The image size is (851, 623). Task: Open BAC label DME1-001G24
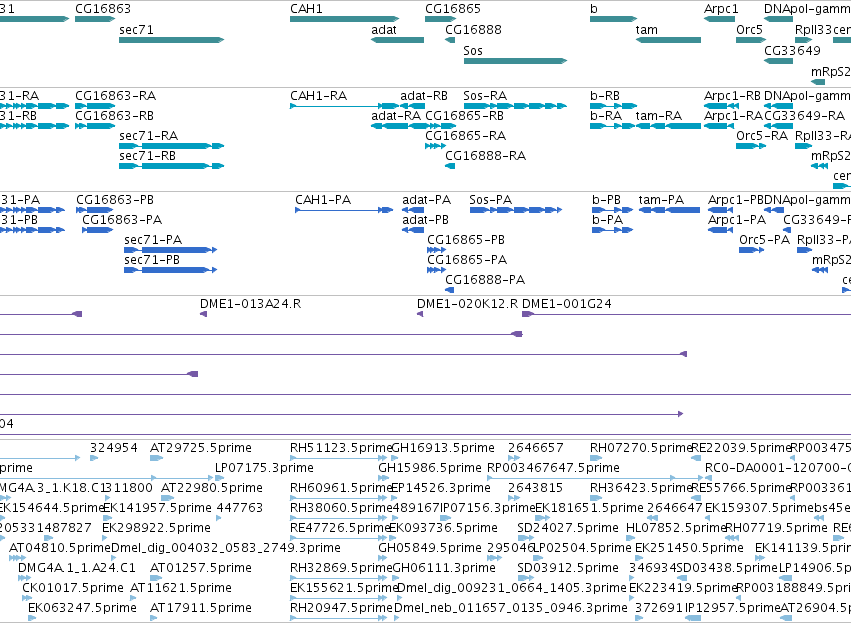click(x=567, y=304)
